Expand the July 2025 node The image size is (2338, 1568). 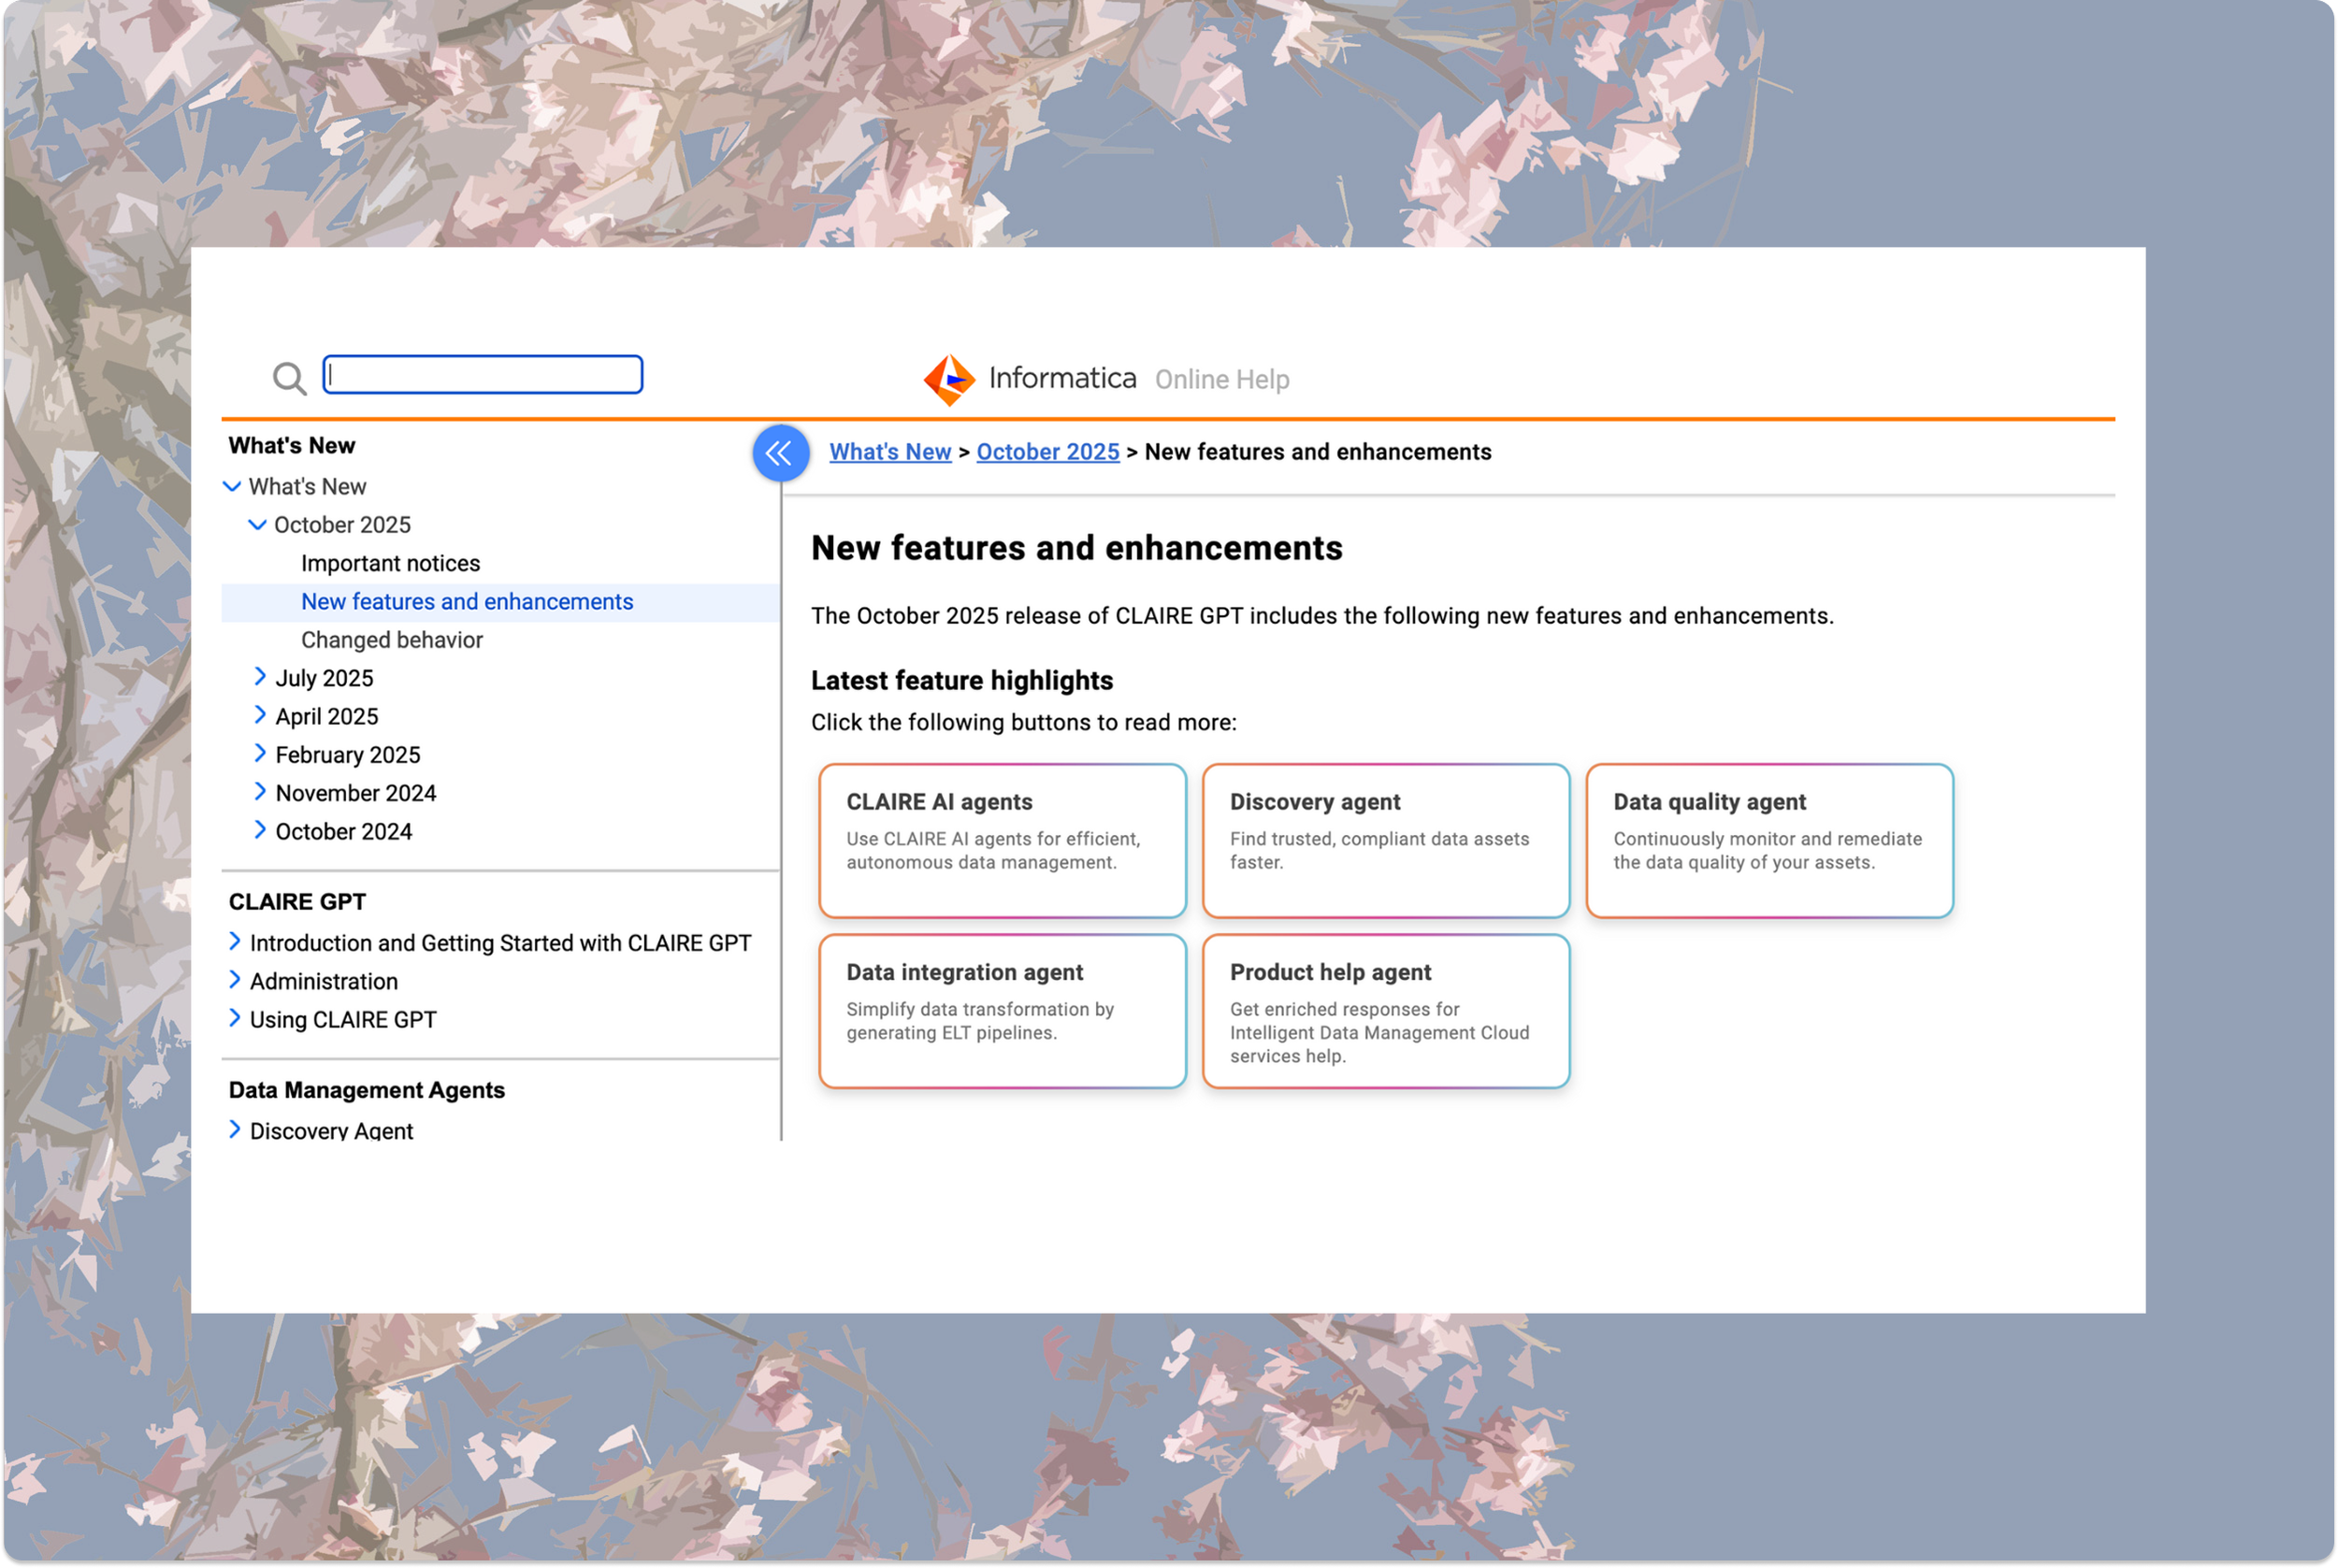(260, 677)
